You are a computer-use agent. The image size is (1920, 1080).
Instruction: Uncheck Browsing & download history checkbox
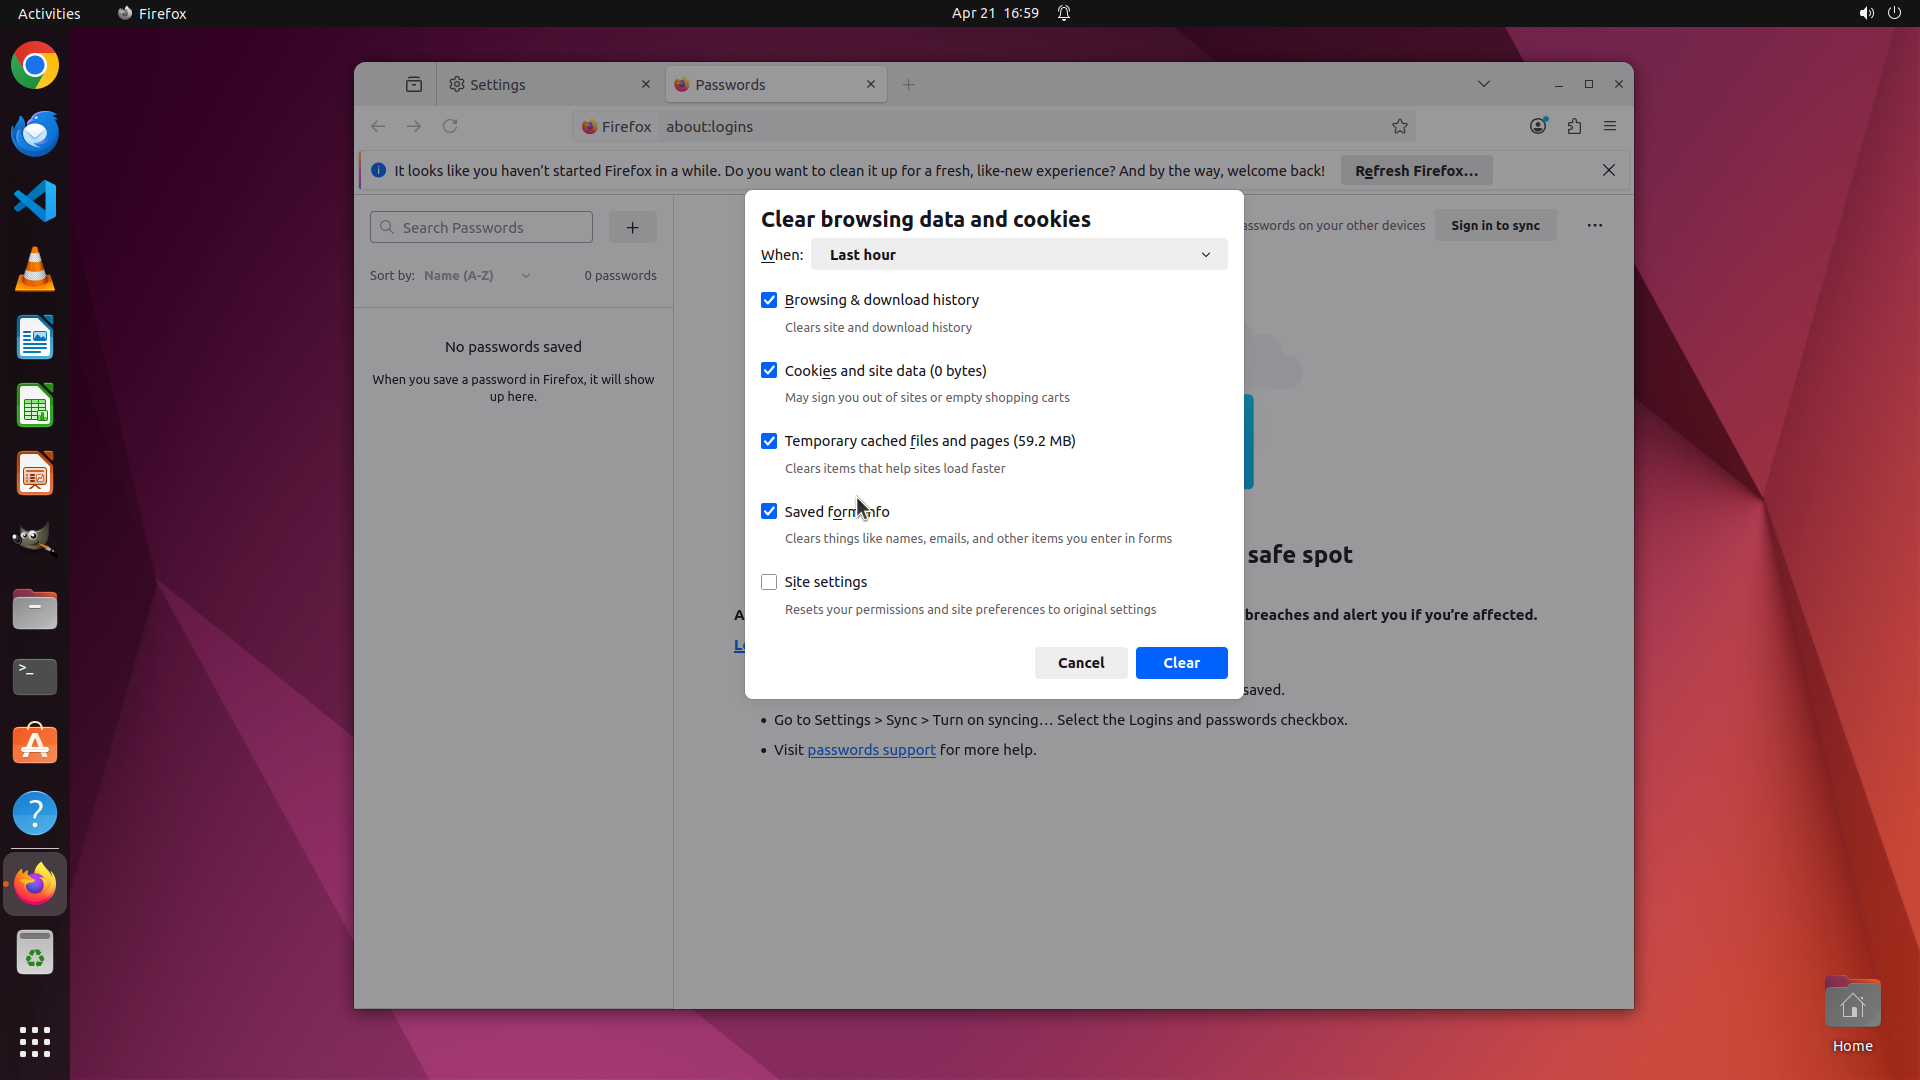pyautogui.click(x=769, y=300)
